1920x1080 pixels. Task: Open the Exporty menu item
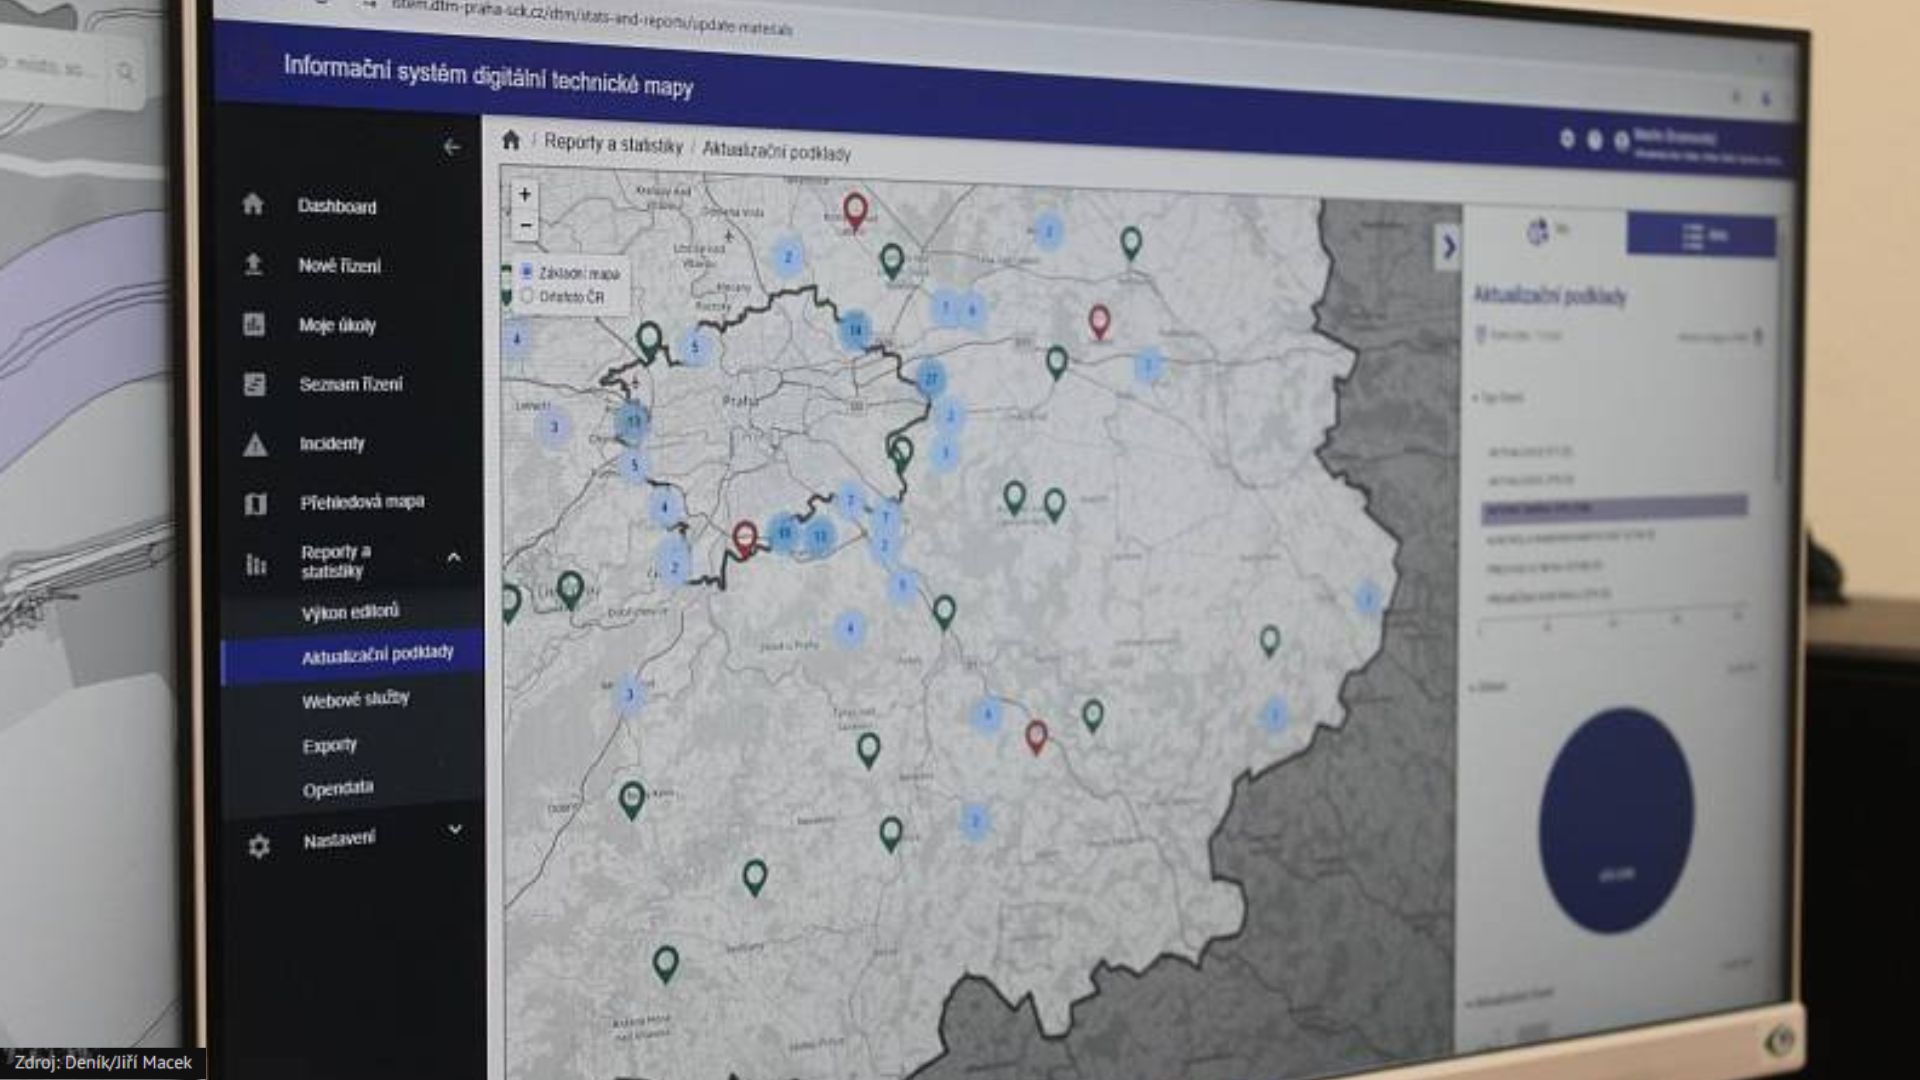[330, 746]
